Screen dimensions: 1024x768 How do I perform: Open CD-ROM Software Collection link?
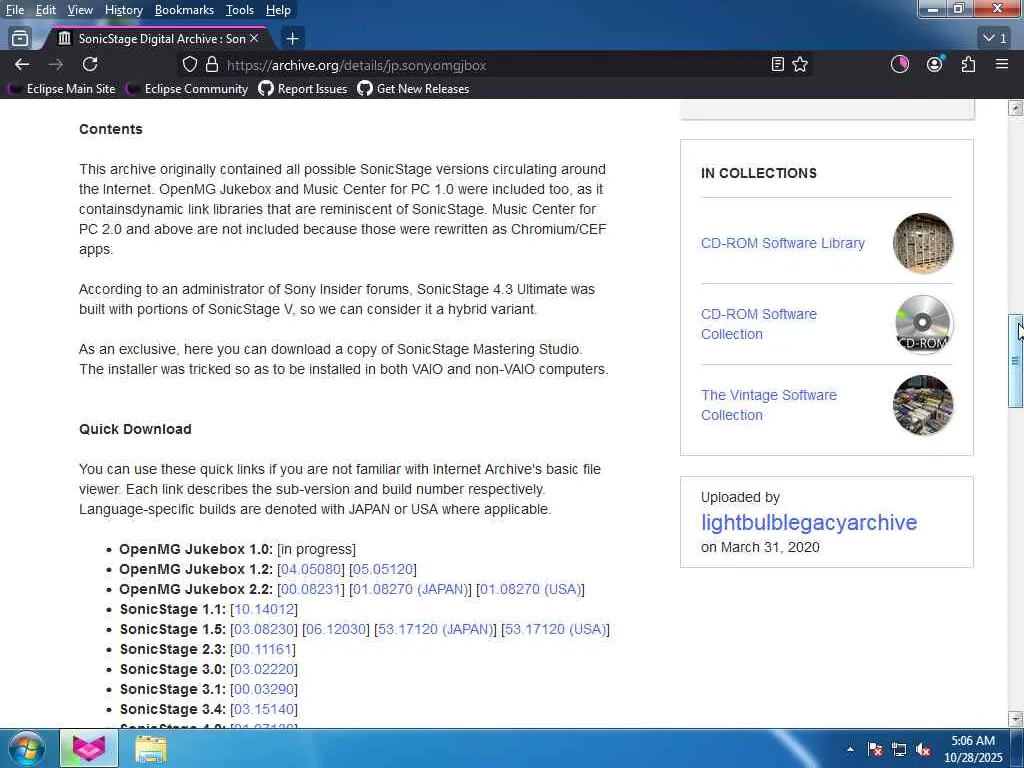click(x=758, y=324)
